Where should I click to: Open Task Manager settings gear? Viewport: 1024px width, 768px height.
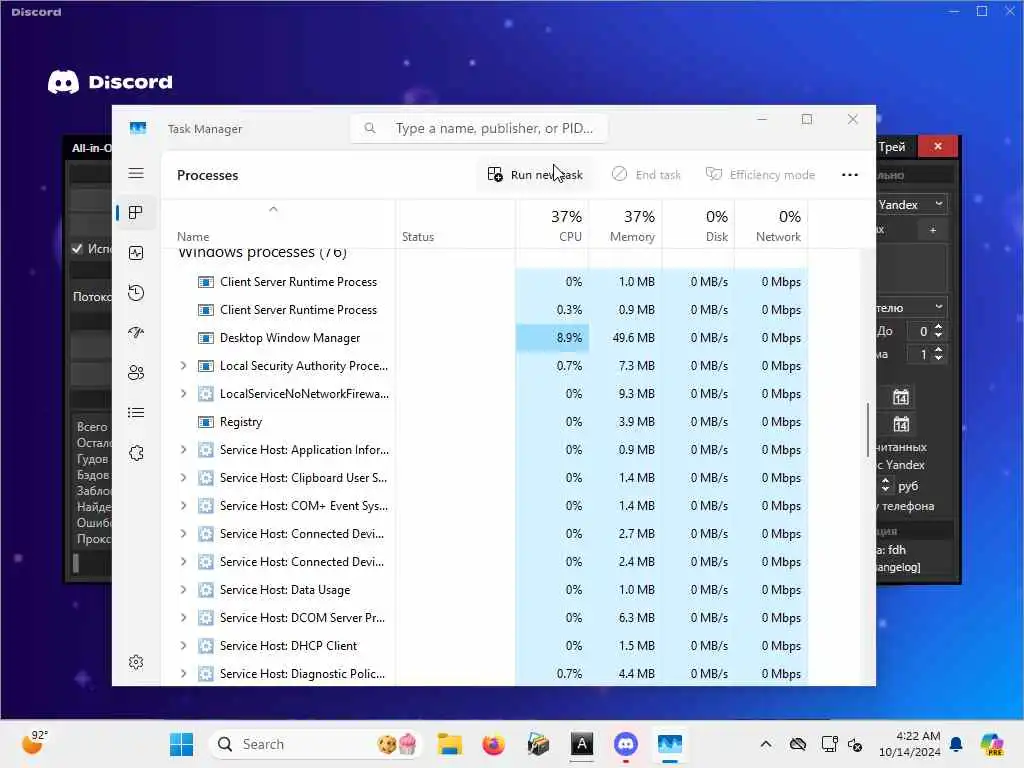(136, 662)
